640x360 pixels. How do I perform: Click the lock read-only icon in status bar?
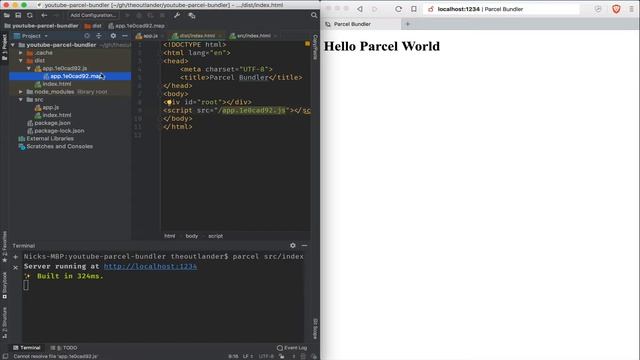pos(282,356)
